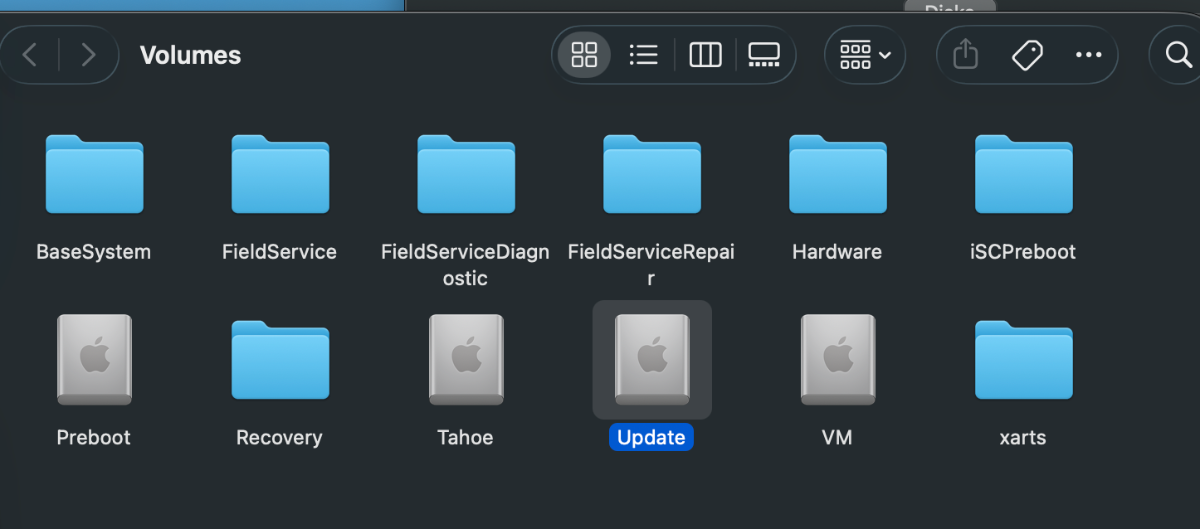Switch to list view
1200x529 pixels.
coord(643,55)
